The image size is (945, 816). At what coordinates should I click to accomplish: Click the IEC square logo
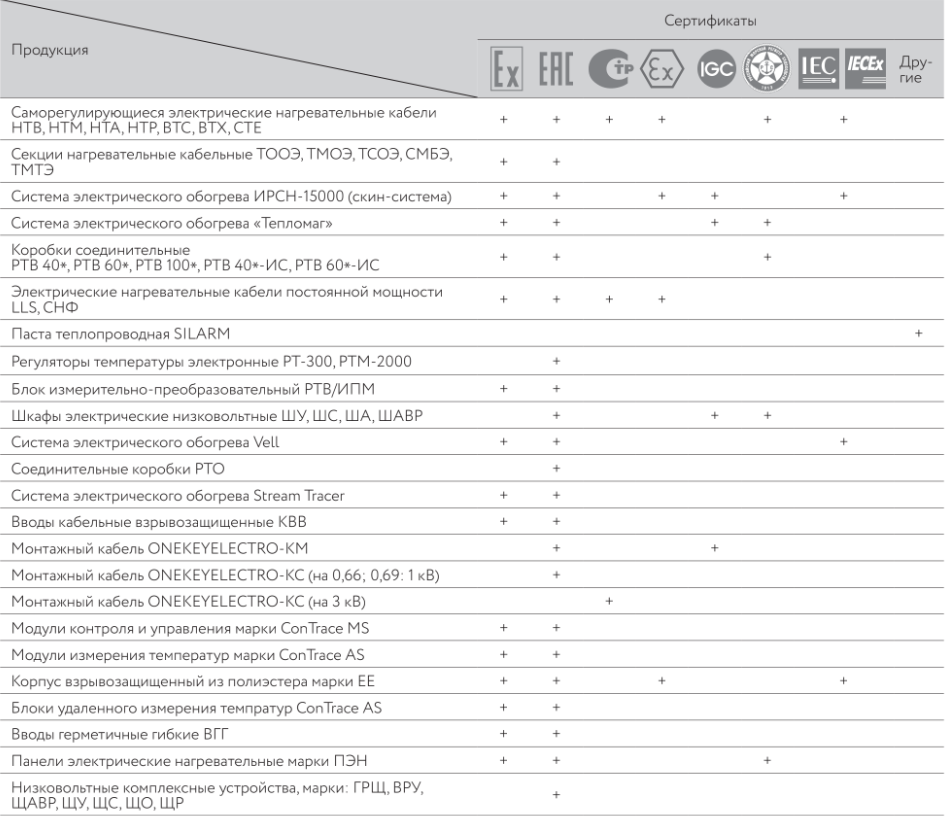[x=818, y=68]
